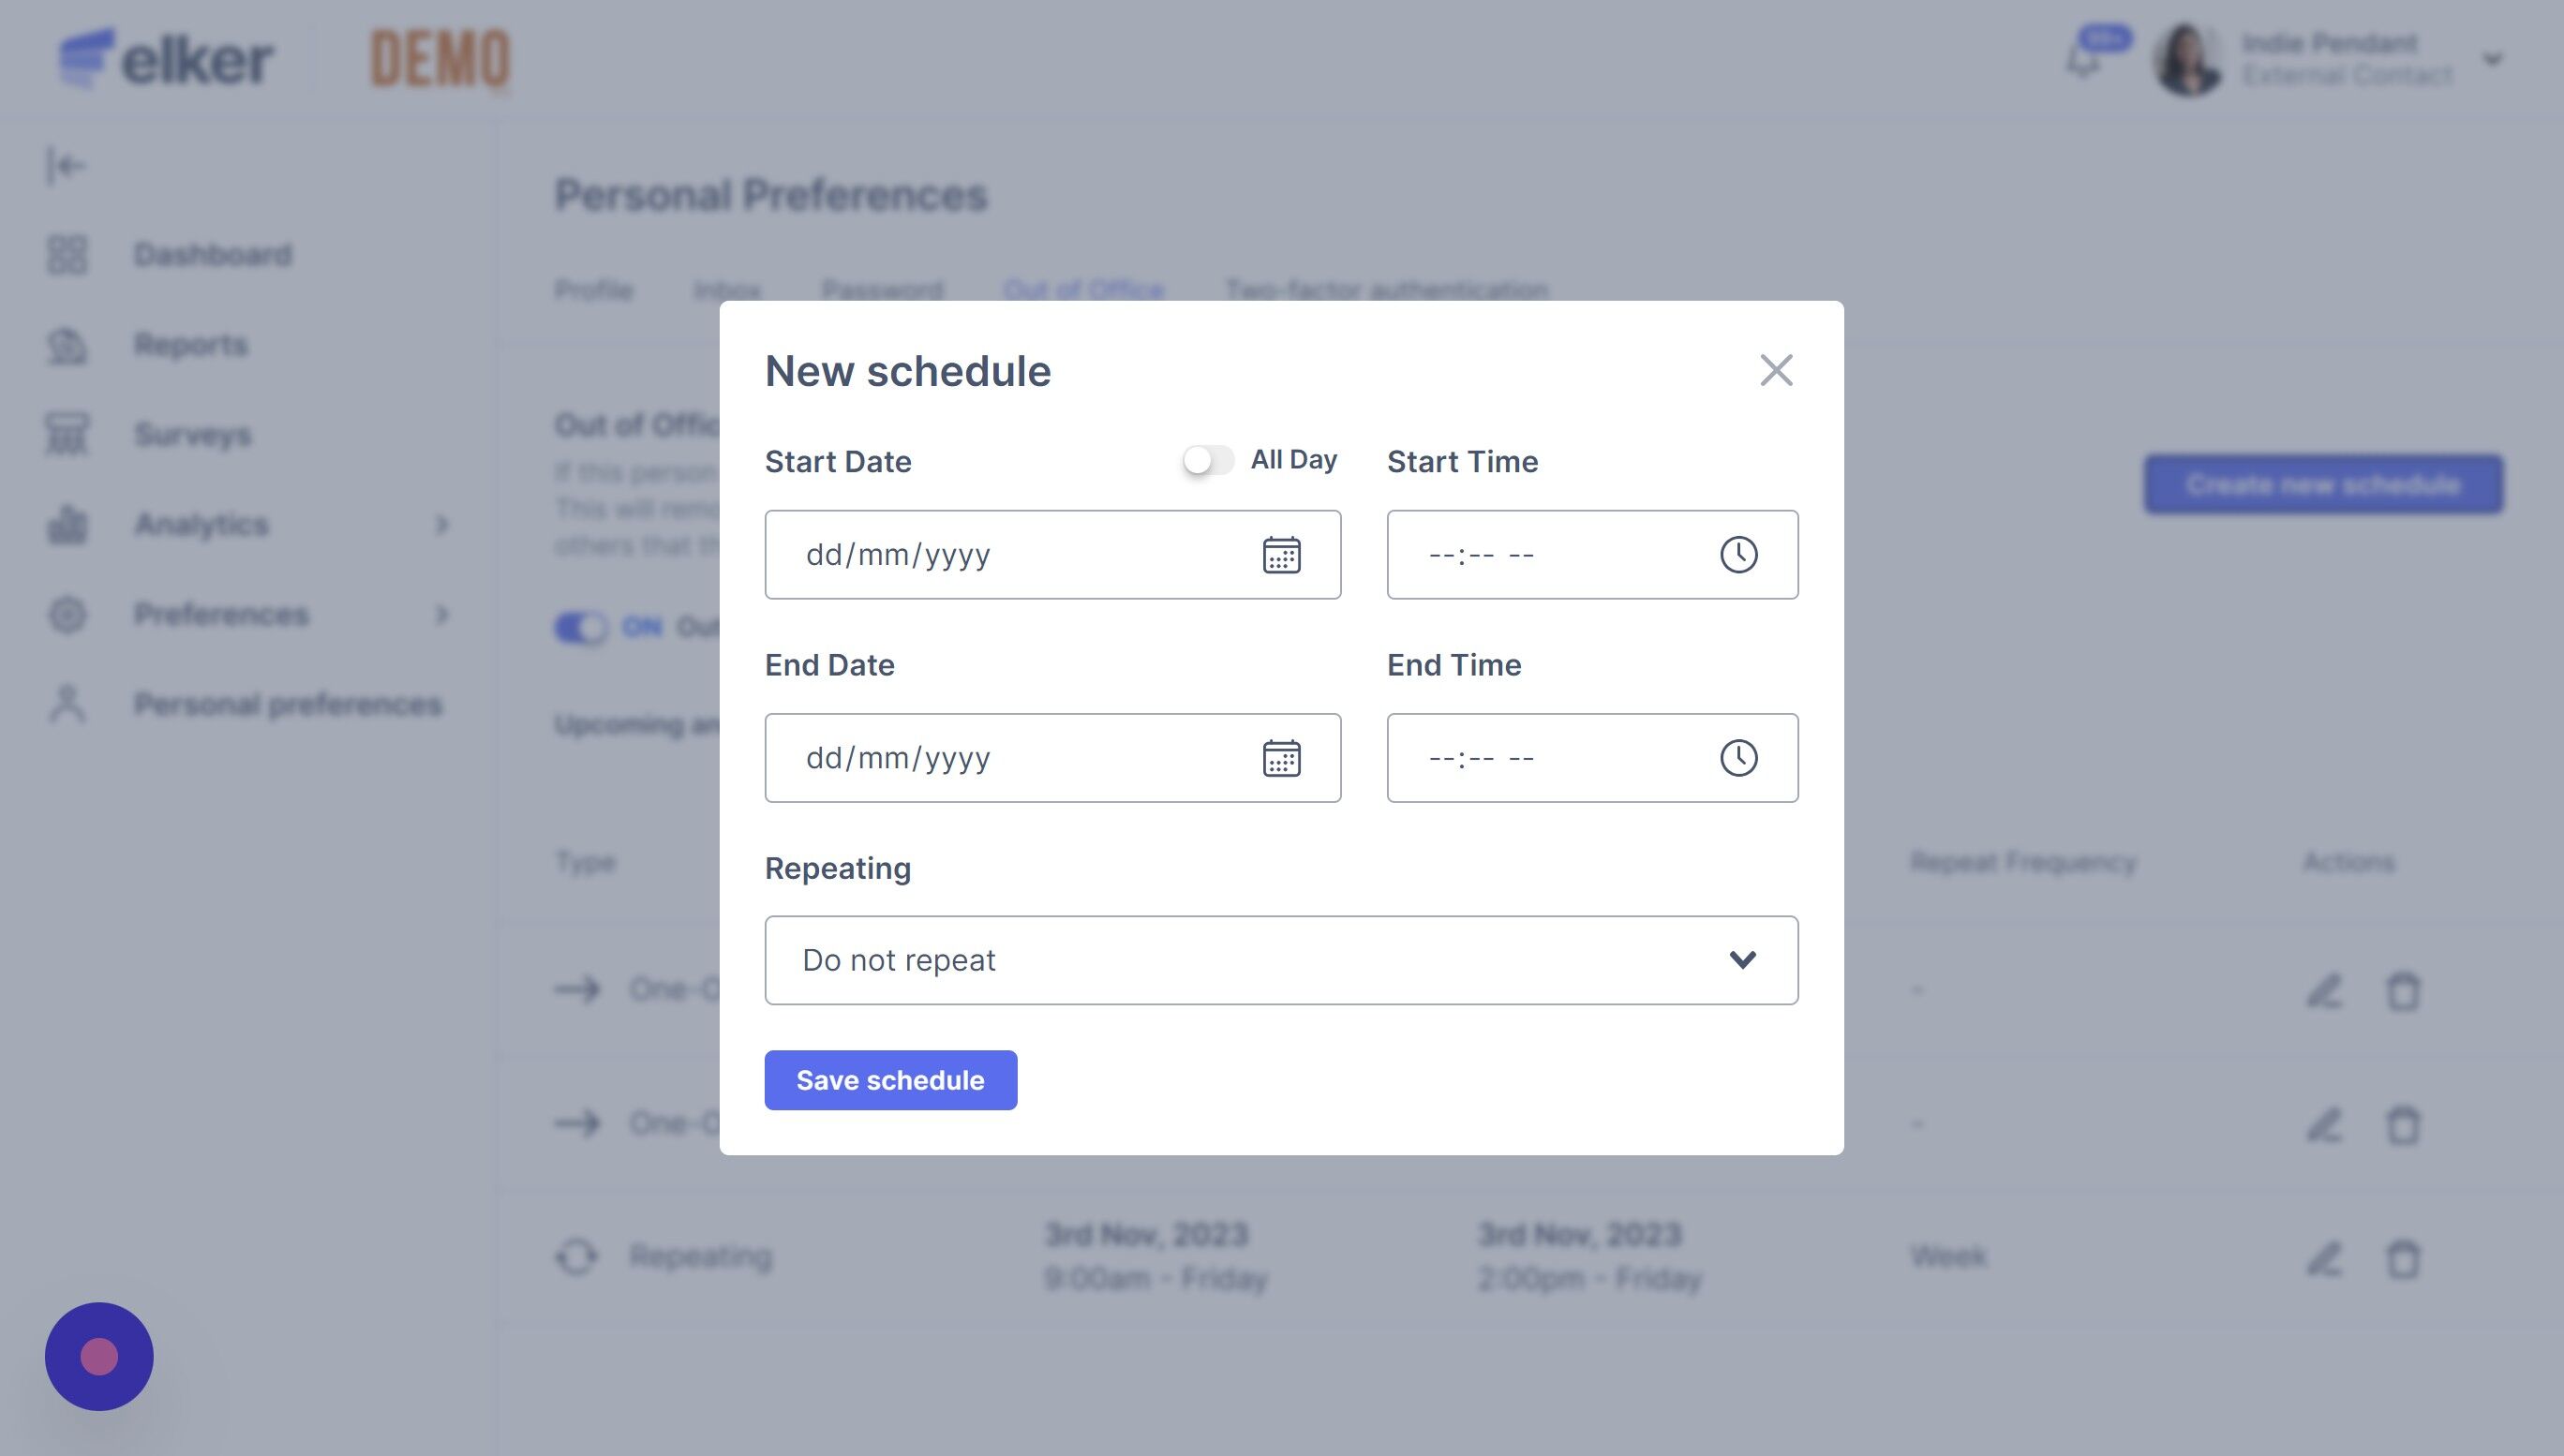The image size is (2564, 1456).
Task: Open the user profile dropdown arrow
Action: [x=2492, y=60]
